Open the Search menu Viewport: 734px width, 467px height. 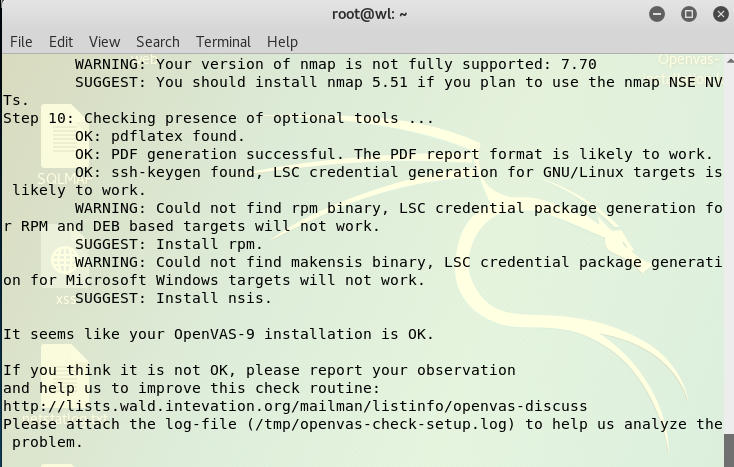157,41
